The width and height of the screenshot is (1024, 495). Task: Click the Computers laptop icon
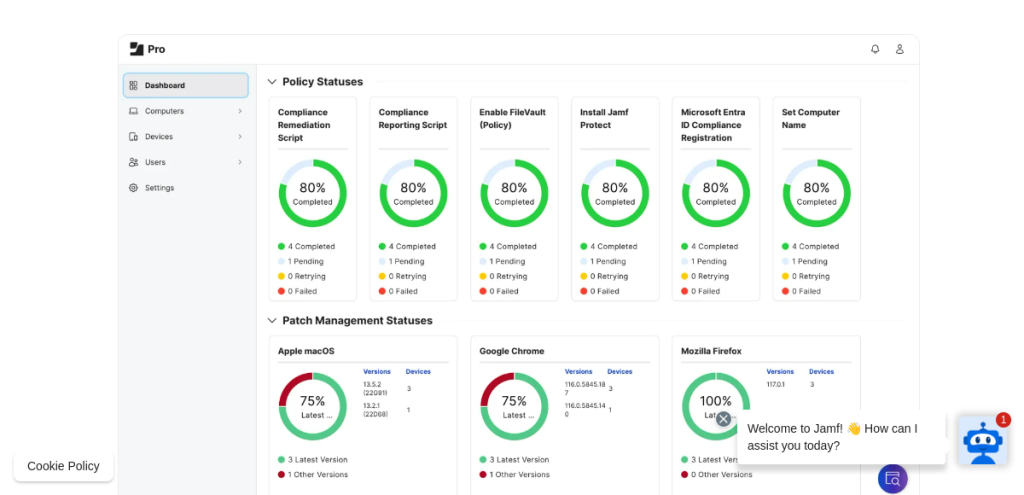(133, 111)
